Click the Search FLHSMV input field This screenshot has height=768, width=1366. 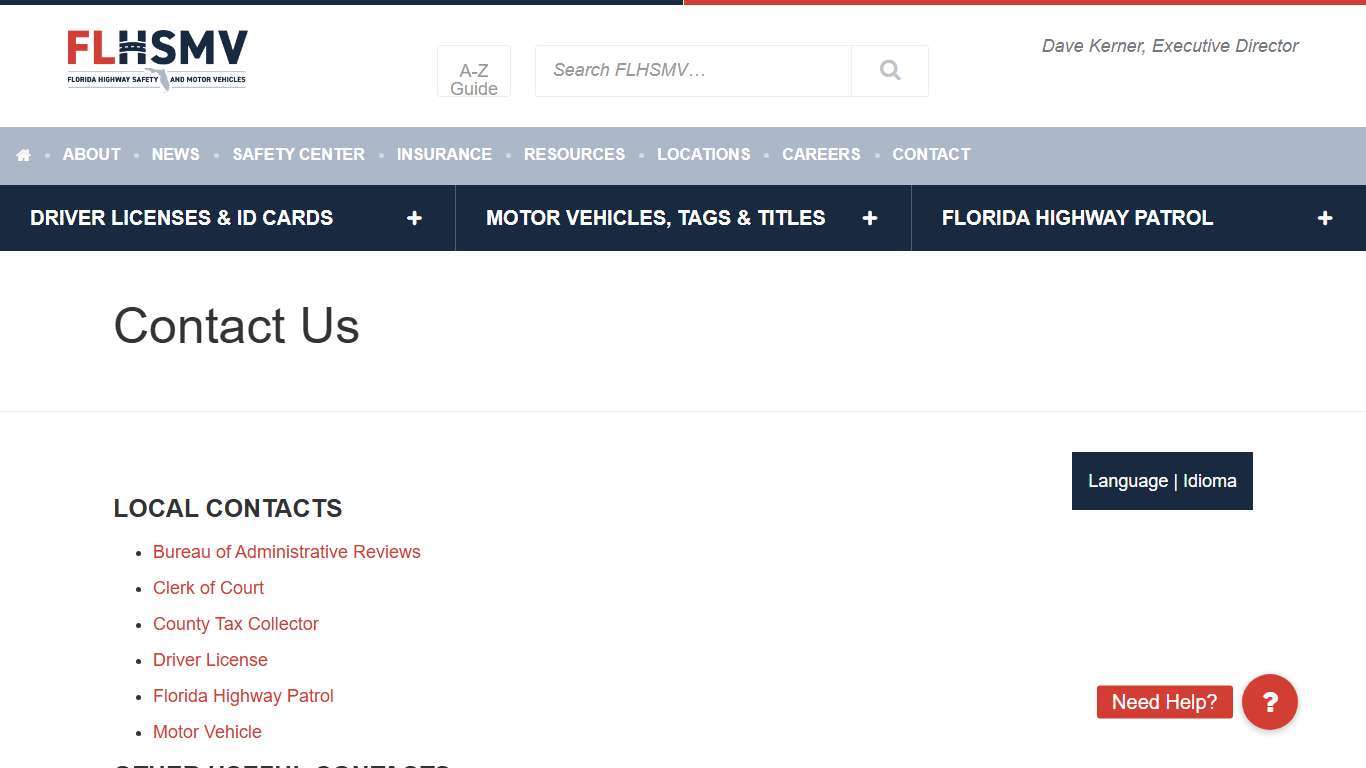pos(693,70)
